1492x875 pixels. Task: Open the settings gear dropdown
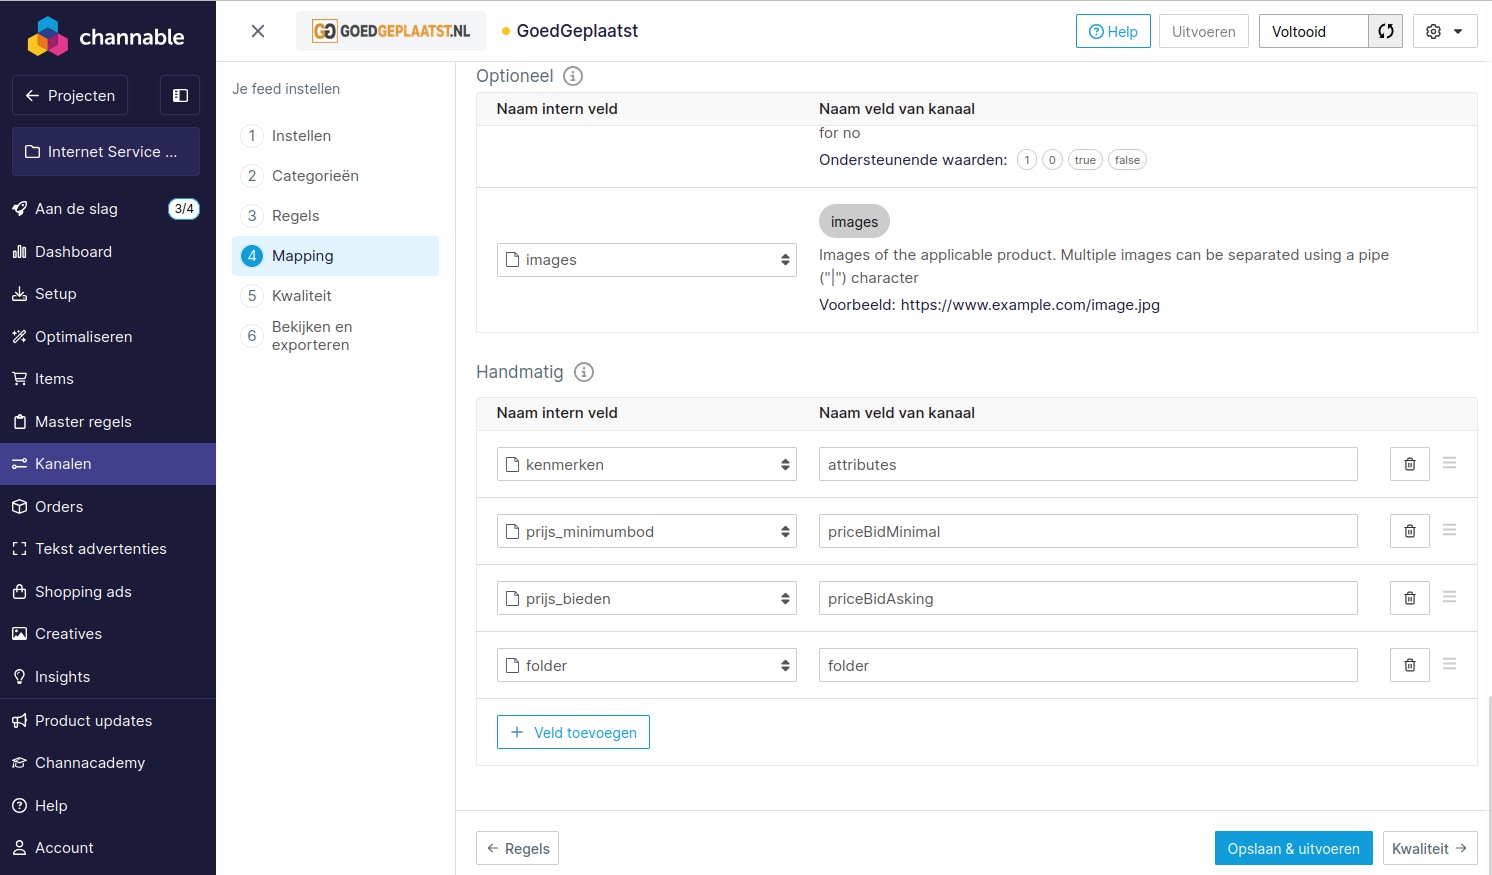(x=1444, y=31)
